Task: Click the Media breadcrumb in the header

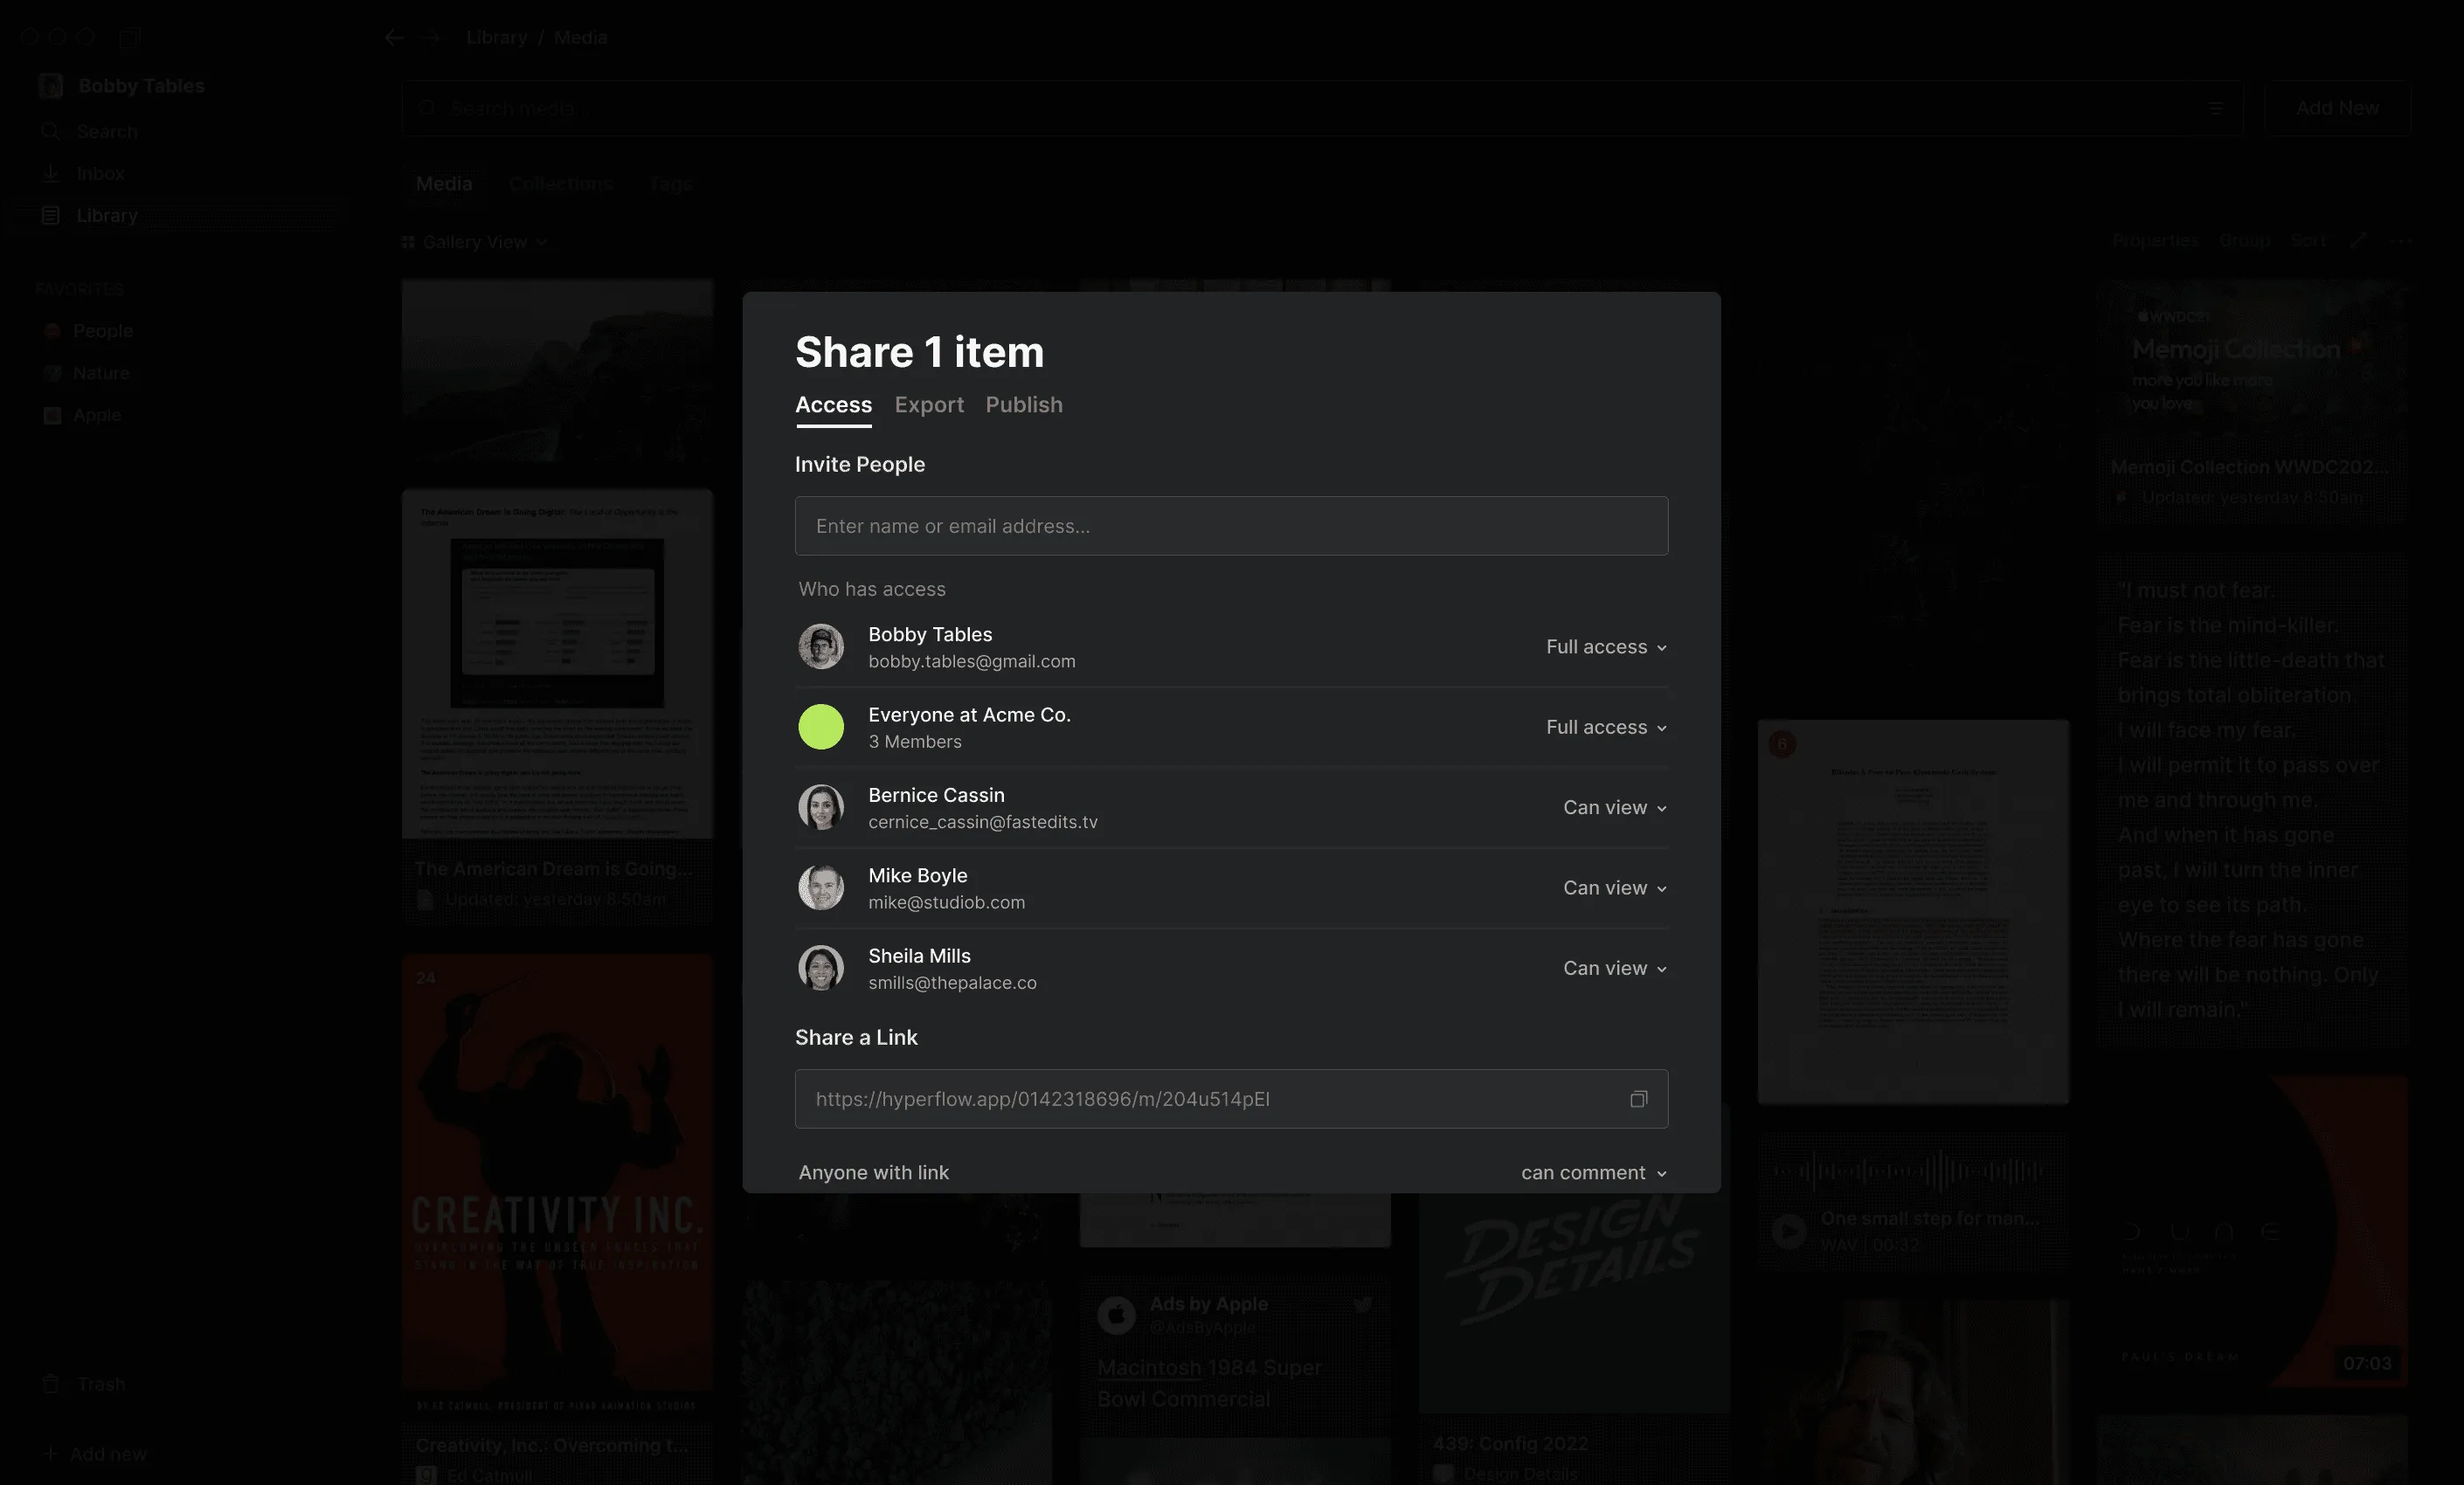Action: [580, 38]
